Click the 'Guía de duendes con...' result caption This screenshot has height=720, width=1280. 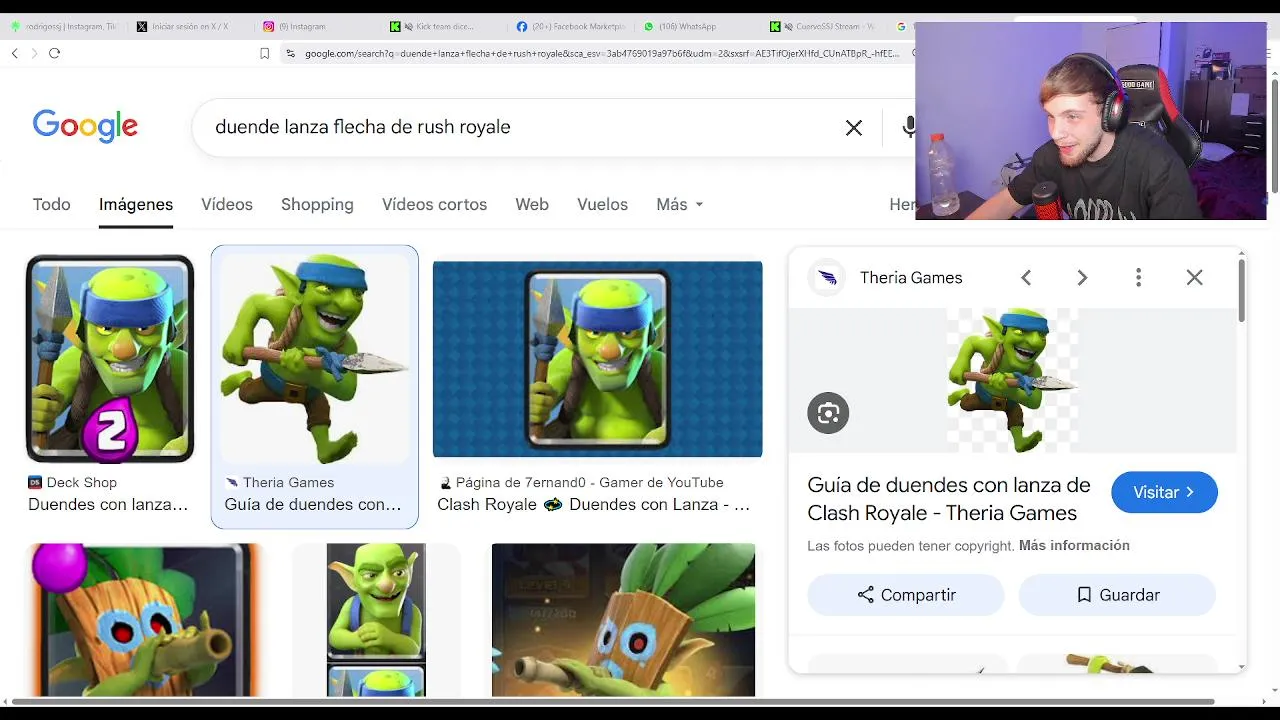pyautogui.click(x=313, y=504)
